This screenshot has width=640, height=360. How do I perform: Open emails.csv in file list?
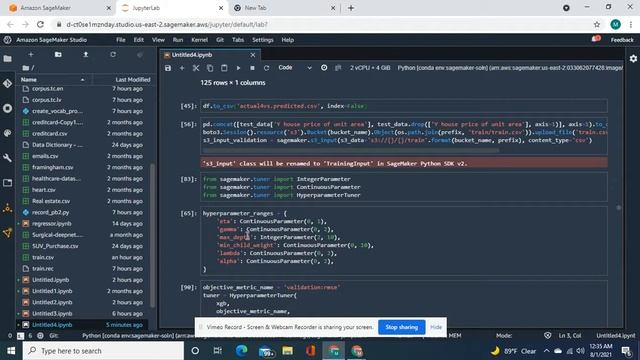coord(83,156)
